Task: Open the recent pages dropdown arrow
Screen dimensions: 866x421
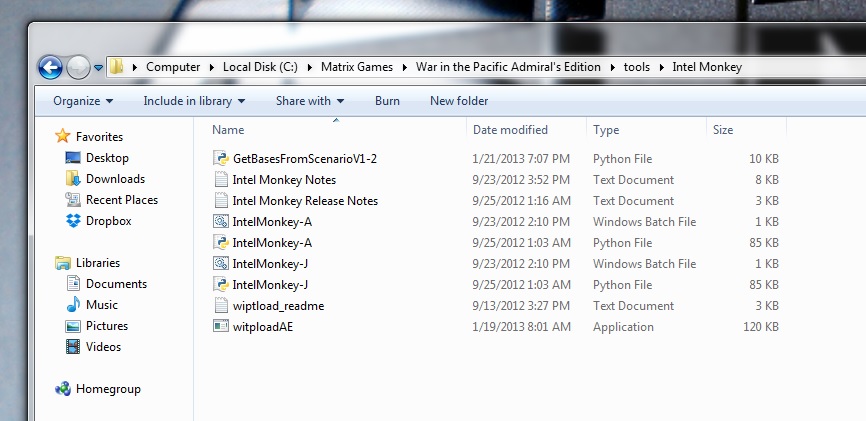Action: coord(98,68)
